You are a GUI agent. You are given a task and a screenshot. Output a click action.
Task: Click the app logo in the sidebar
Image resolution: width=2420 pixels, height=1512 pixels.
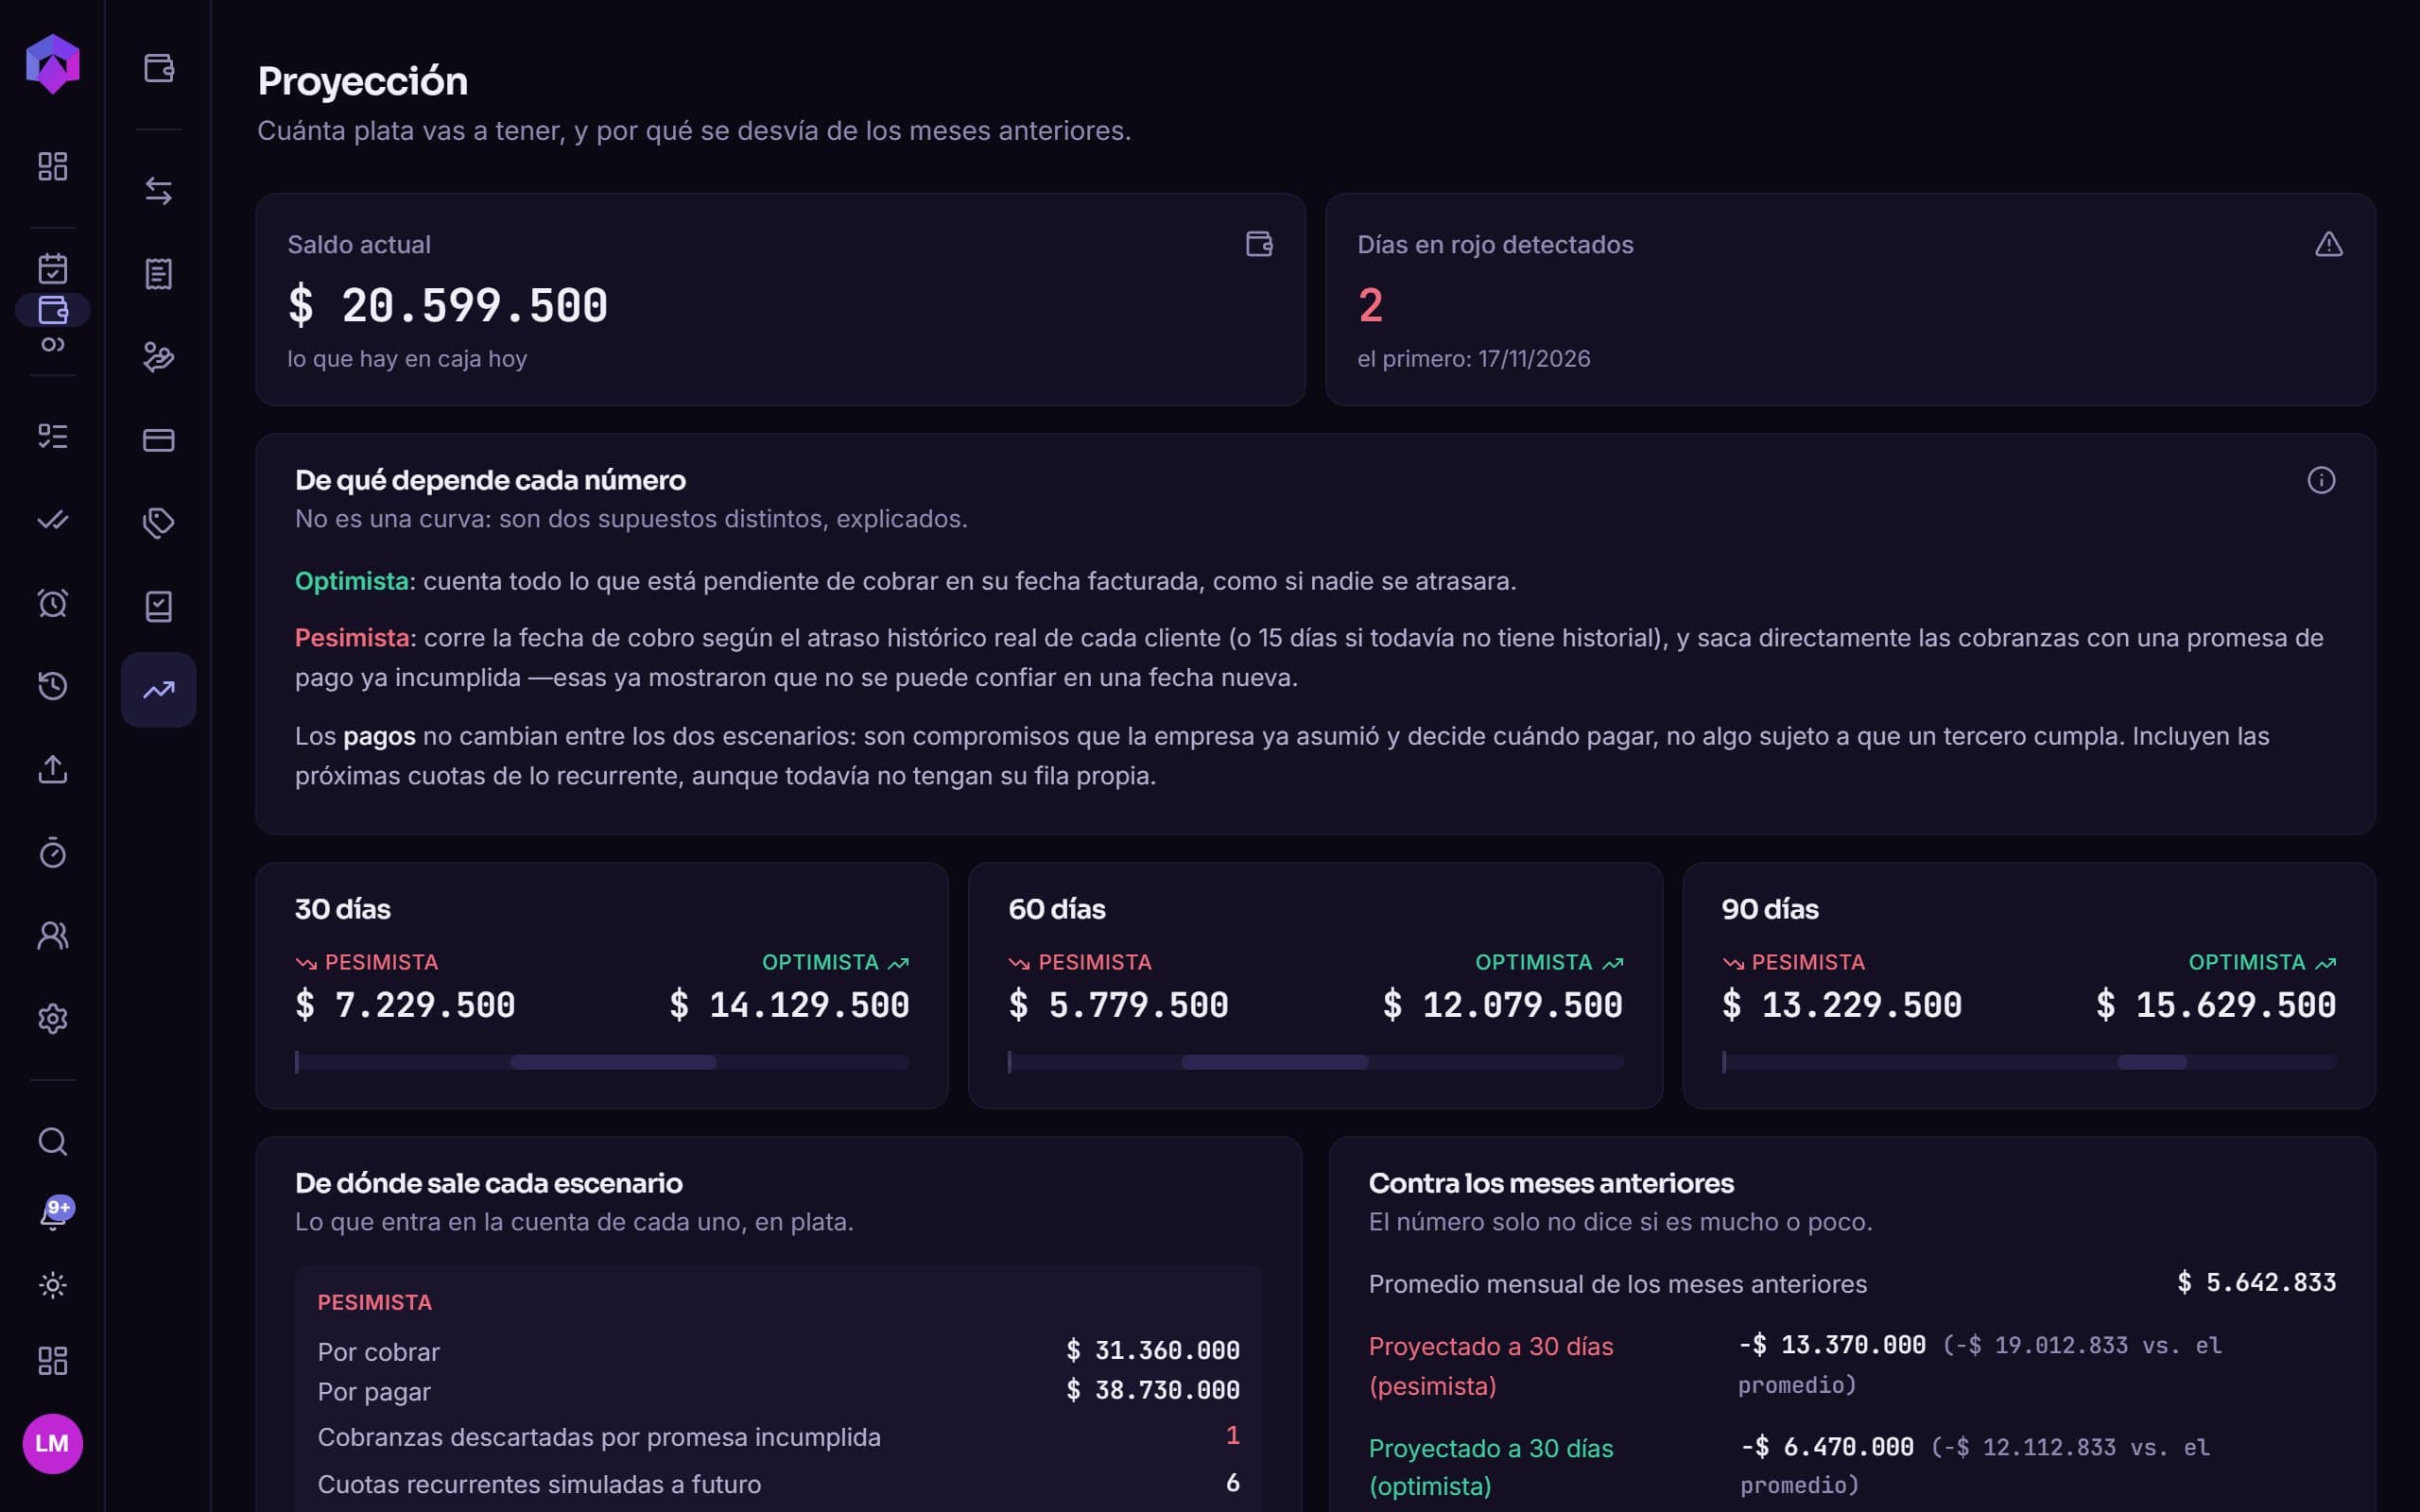(52, 64)
